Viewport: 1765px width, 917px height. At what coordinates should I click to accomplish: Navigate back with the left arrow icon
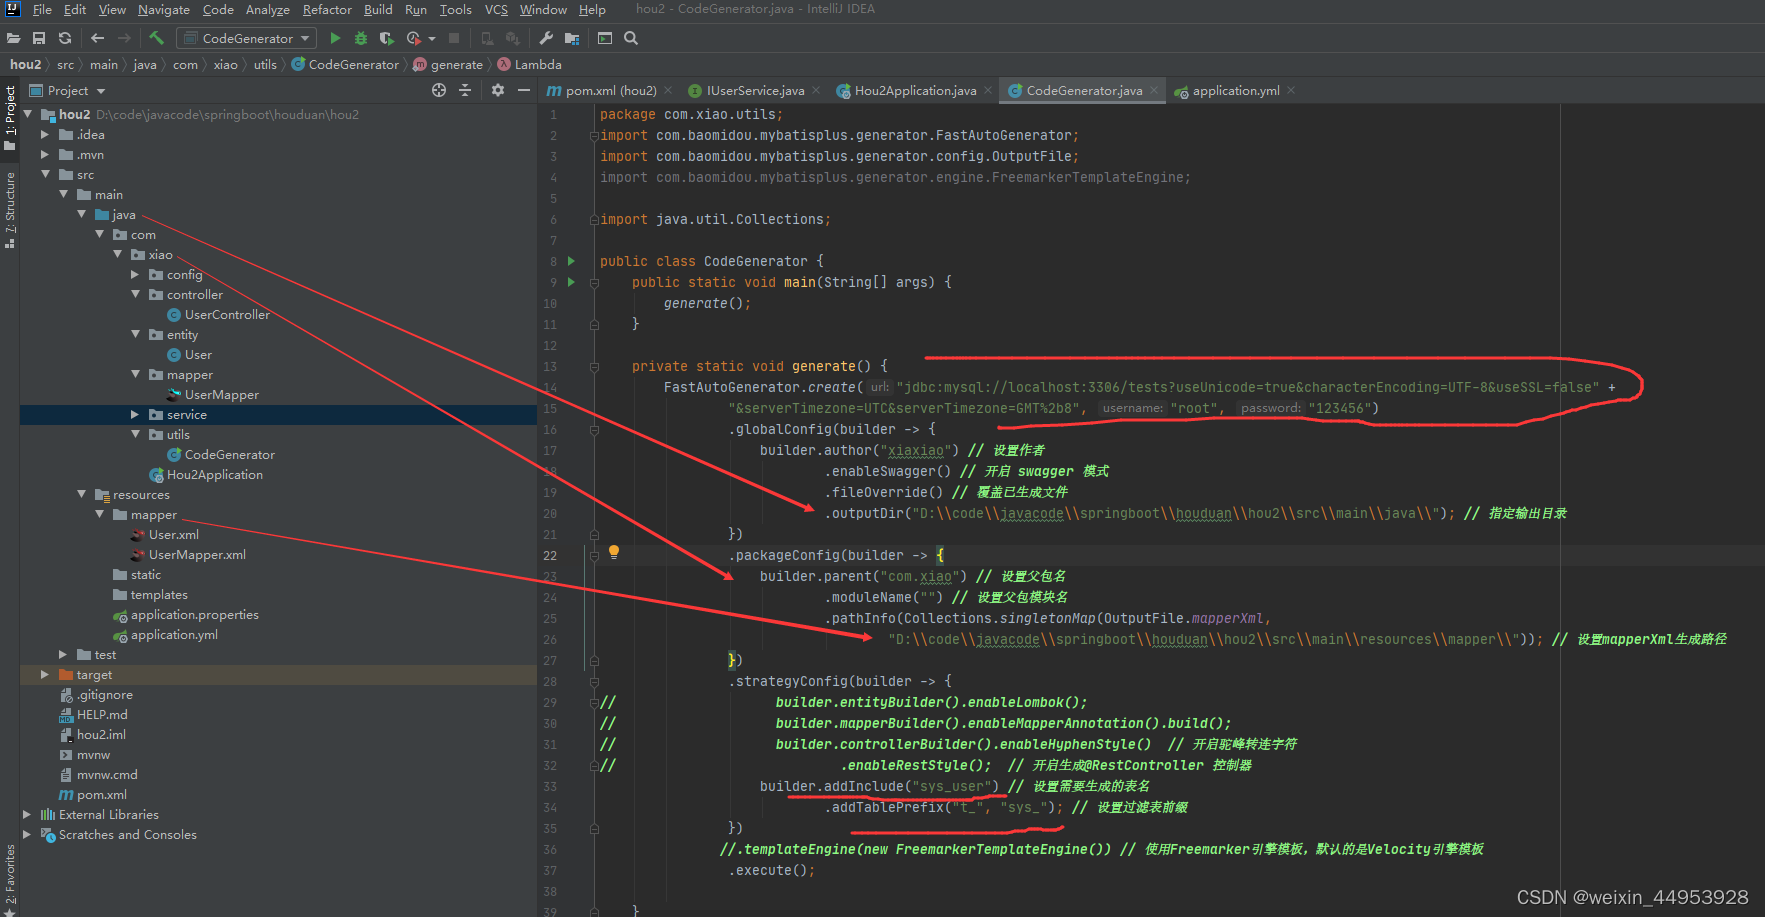[97, 38]
